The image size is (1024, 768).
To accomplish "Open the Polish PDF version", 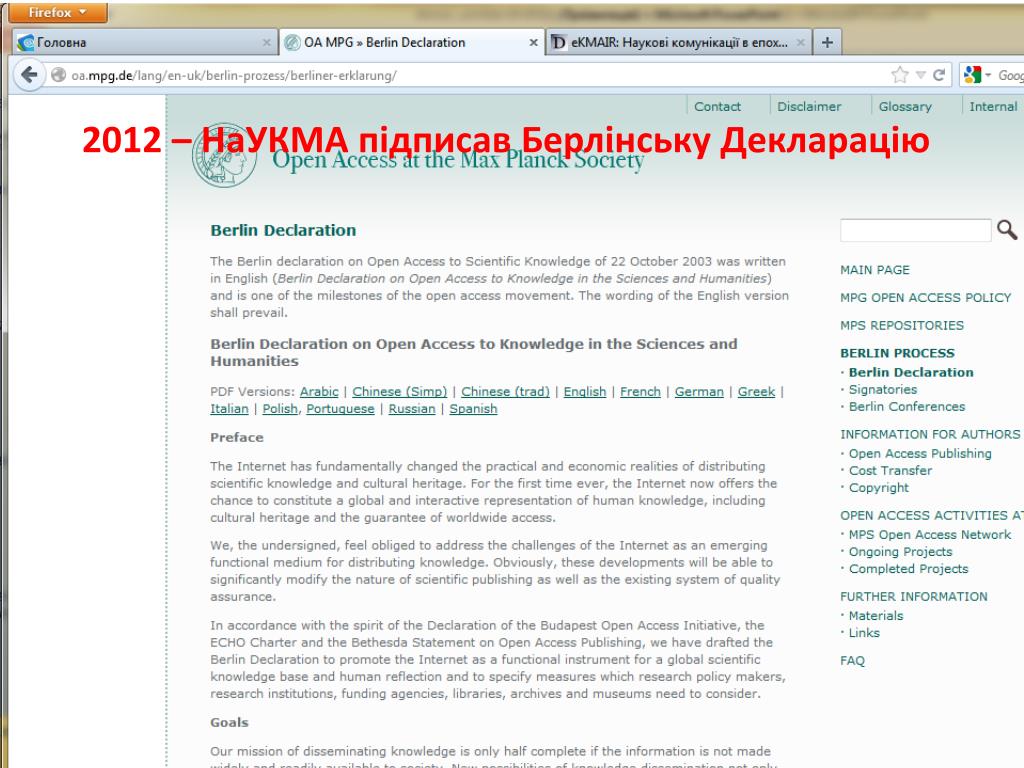I will tap(280, 409).
